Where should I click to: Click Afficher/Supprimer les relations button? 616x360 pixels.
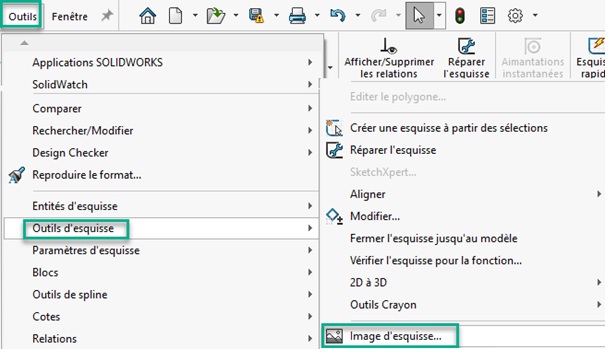(389, 58)
